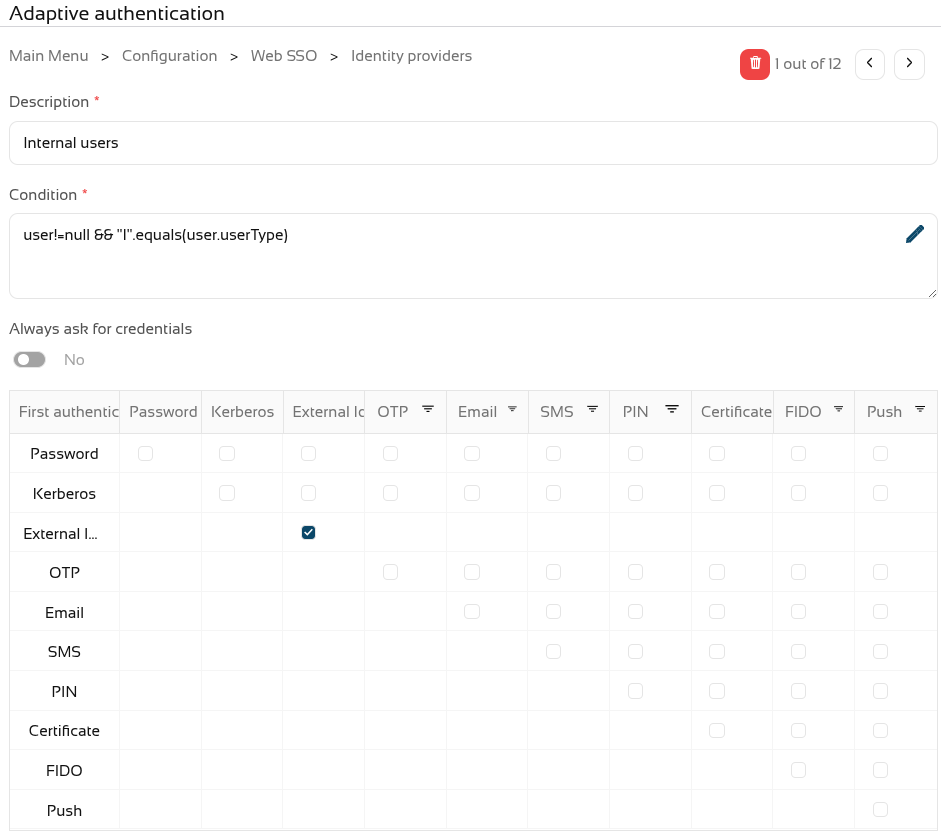Check SMS row PIN column checkbox

[636, 651]
